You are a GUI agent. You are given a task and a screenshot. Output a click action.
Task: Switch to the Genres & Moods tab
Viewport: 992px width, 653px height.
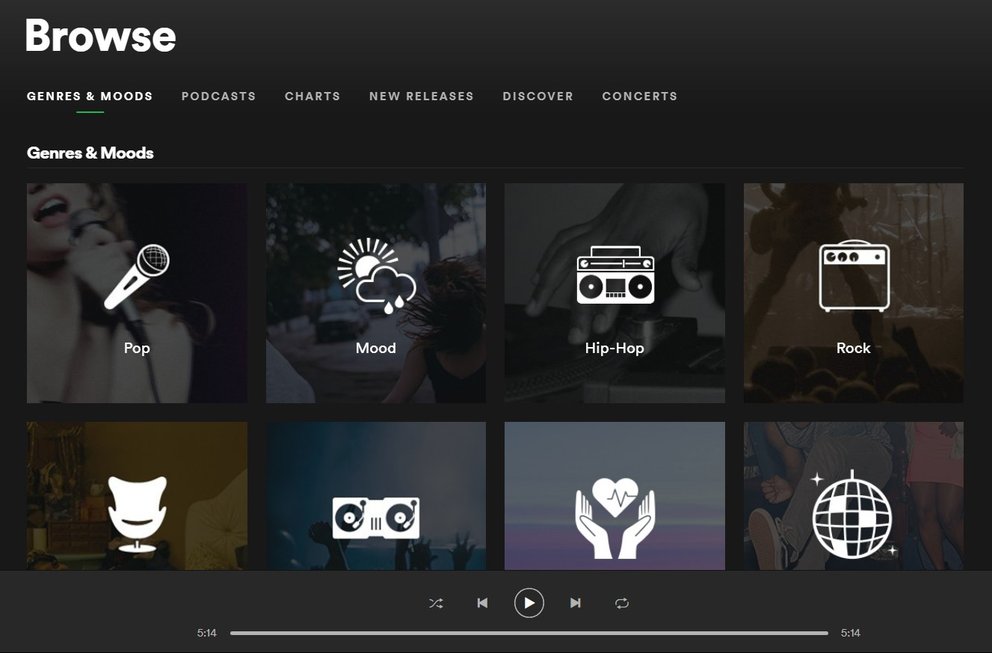[90, 96]
